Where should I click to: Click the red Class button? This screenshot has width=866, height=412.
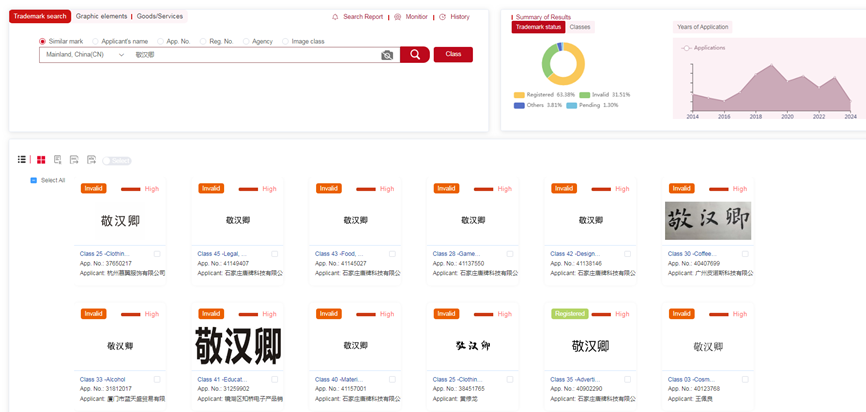[453, 55]
